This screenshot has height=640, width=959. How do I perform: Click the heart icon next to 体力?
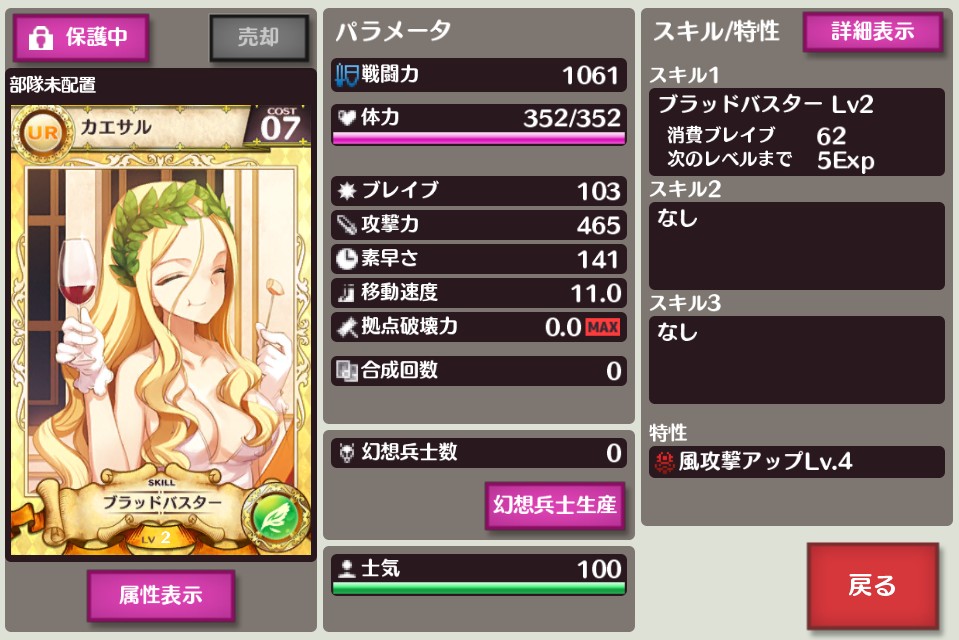[x=347, y=117]
